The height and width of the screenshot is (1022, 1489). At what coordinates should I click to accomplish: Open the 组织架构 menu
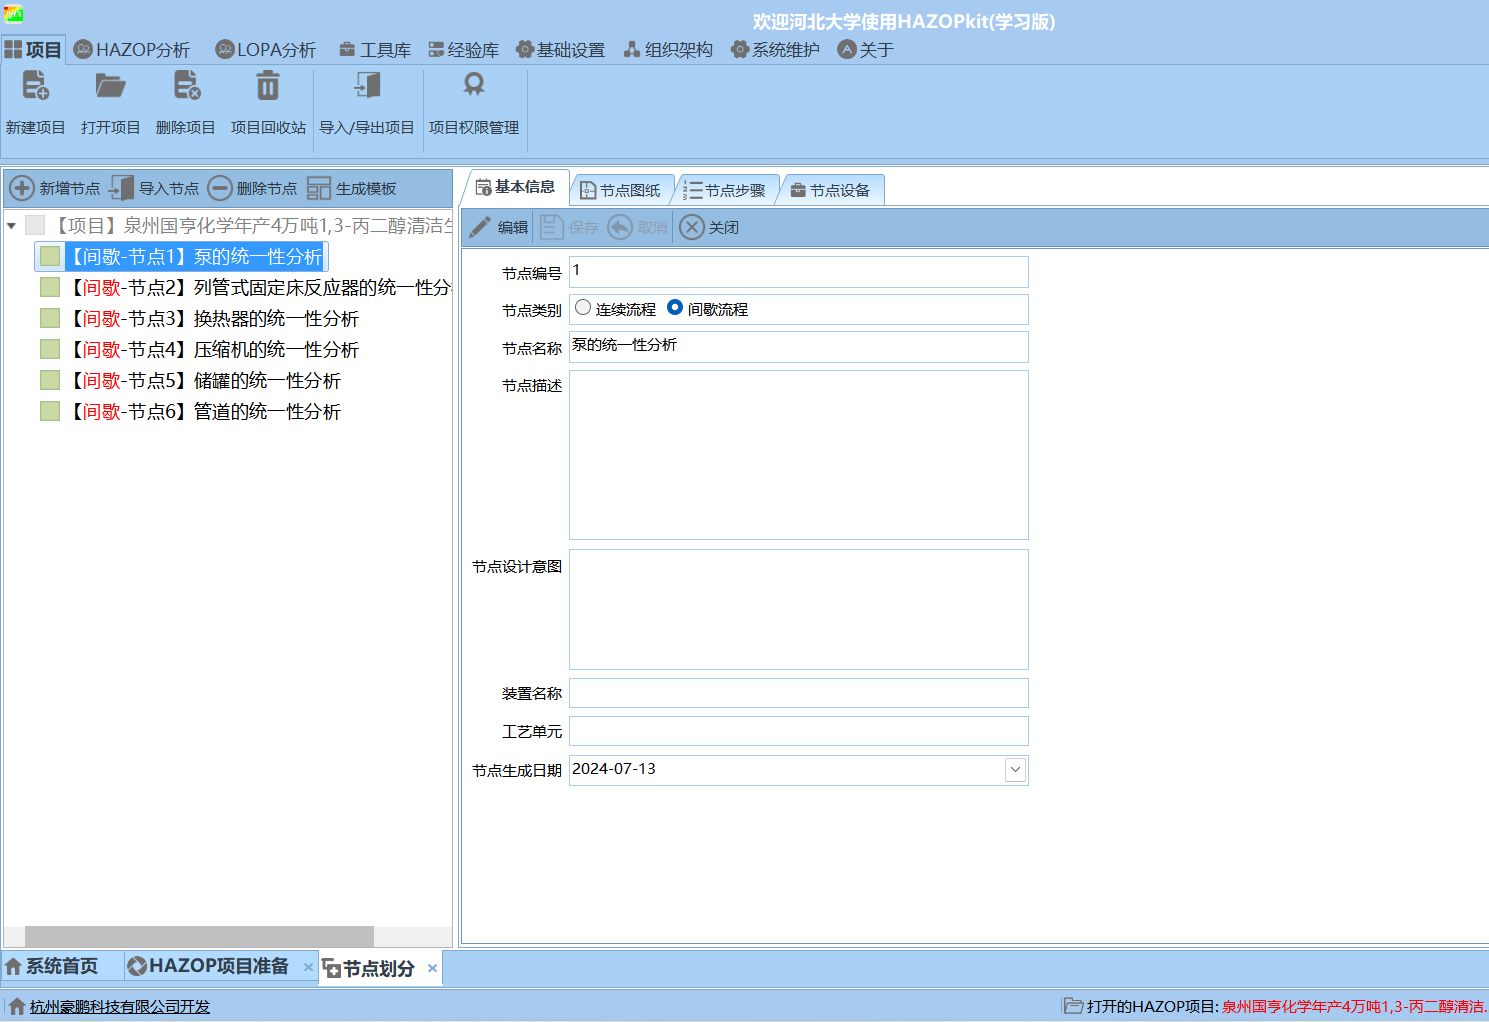[668, 50]
